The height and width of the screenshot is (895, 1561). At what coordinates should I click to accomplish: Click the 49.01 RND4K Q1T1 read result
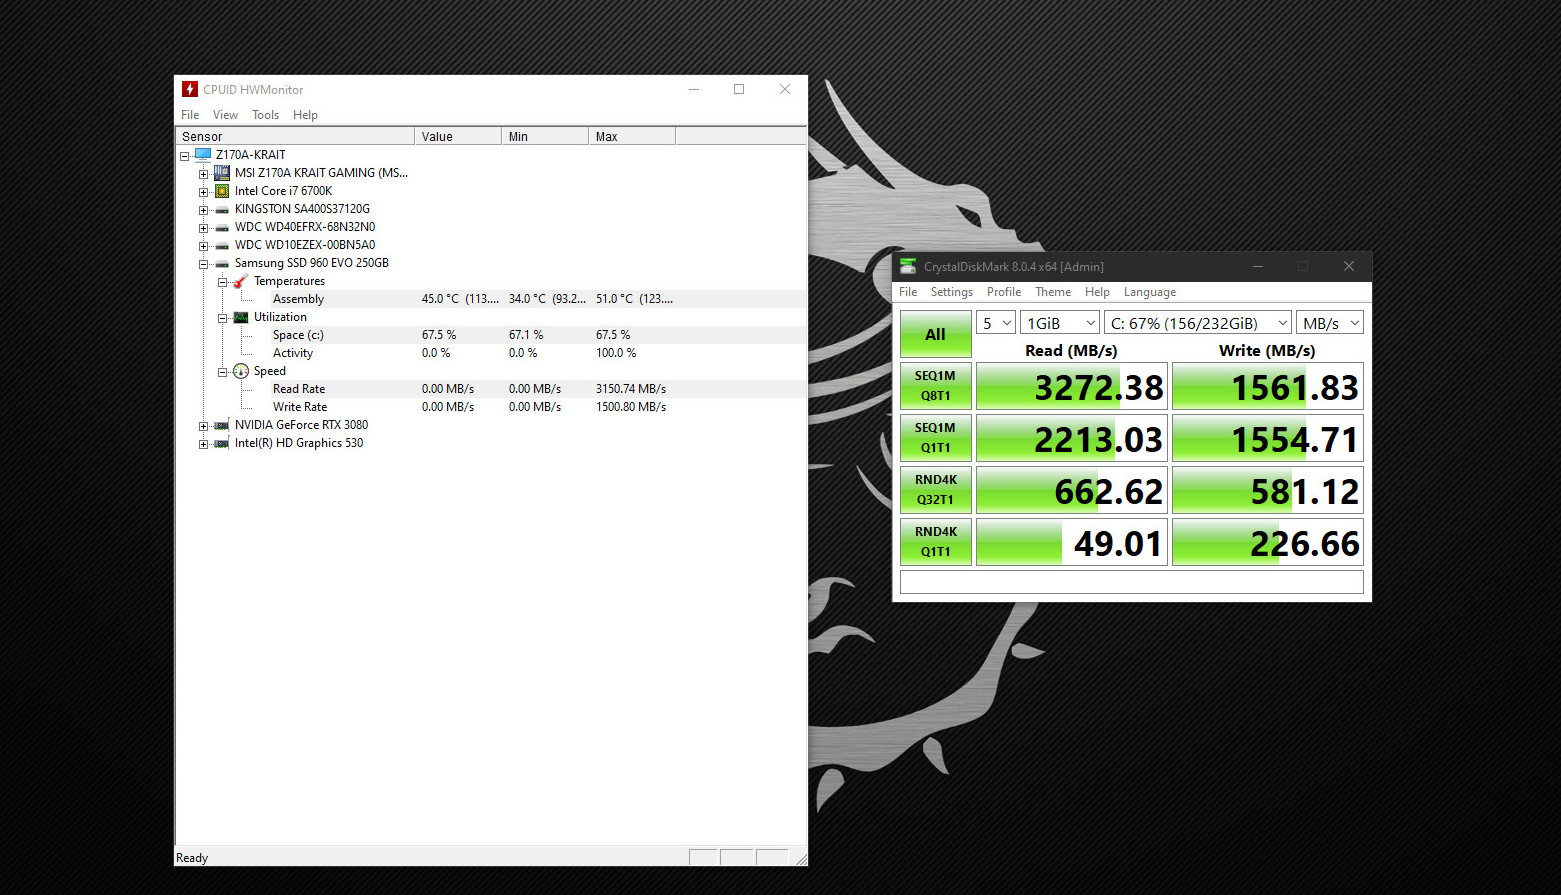[1072, 543]
